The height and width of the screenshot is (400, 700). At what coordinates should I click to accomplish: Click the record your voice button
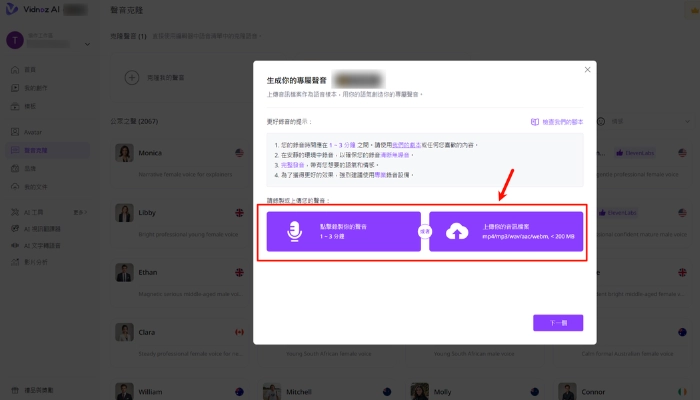[344, 231]
